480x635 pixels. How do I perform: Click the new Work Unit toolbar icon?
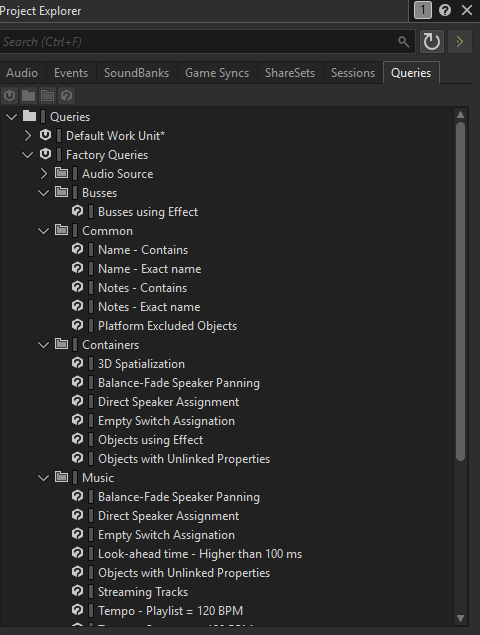(9, 96)
